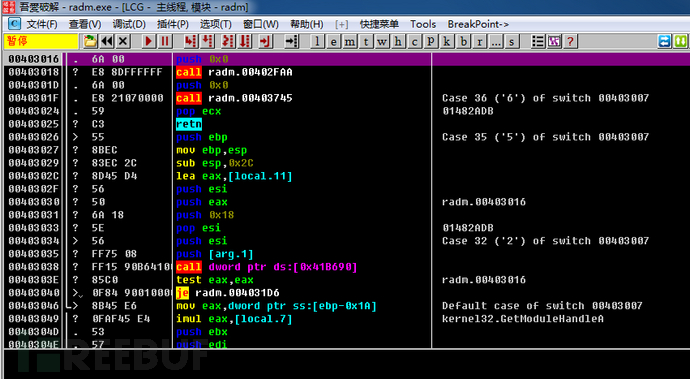Select the 'lea eax,[local.11]' instruction
The image size is (690, 379).
tap(234, 176)
